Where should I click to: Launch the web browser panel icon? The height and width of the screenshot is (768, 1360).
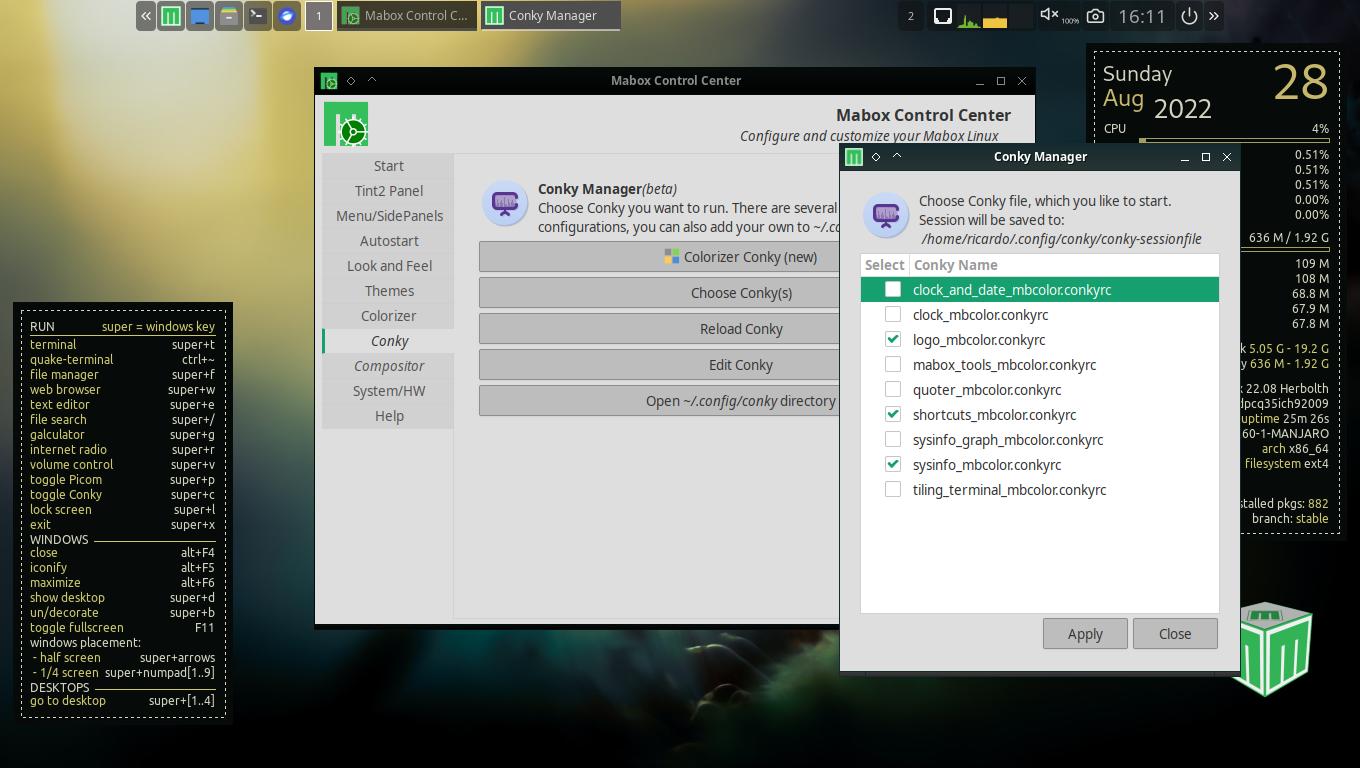287,16
